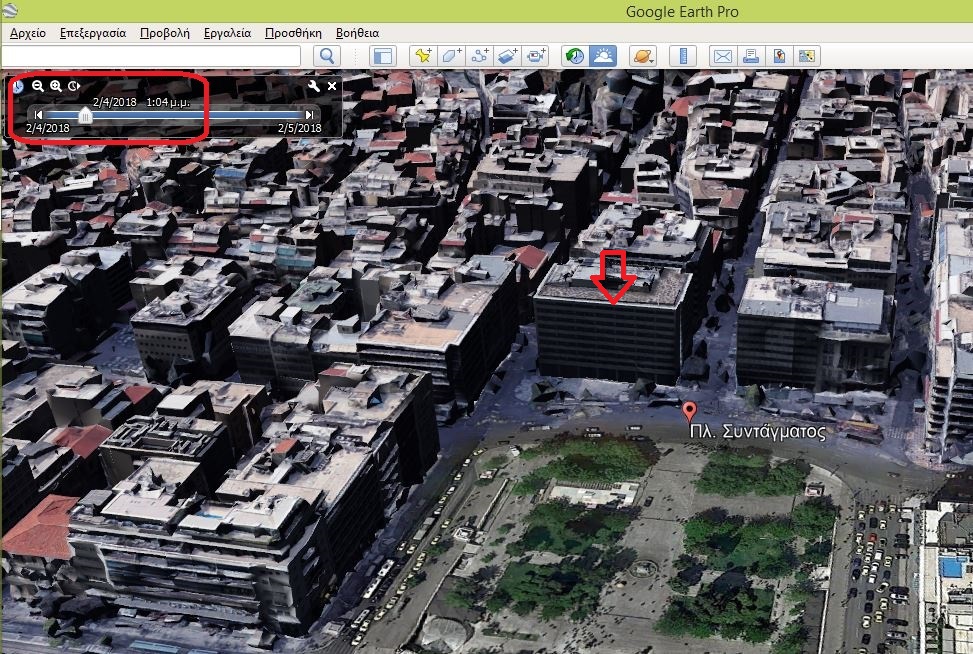Zoom in the time slider range

pyautogui.click(x=56, y=86)
